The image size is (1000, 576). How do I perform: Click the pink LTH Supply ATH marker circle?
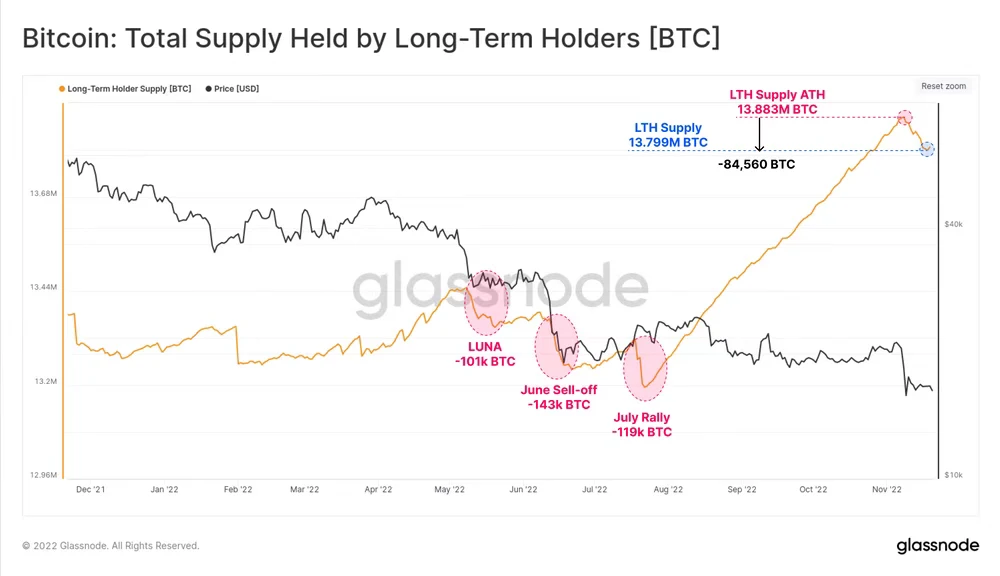coord(904,117)
